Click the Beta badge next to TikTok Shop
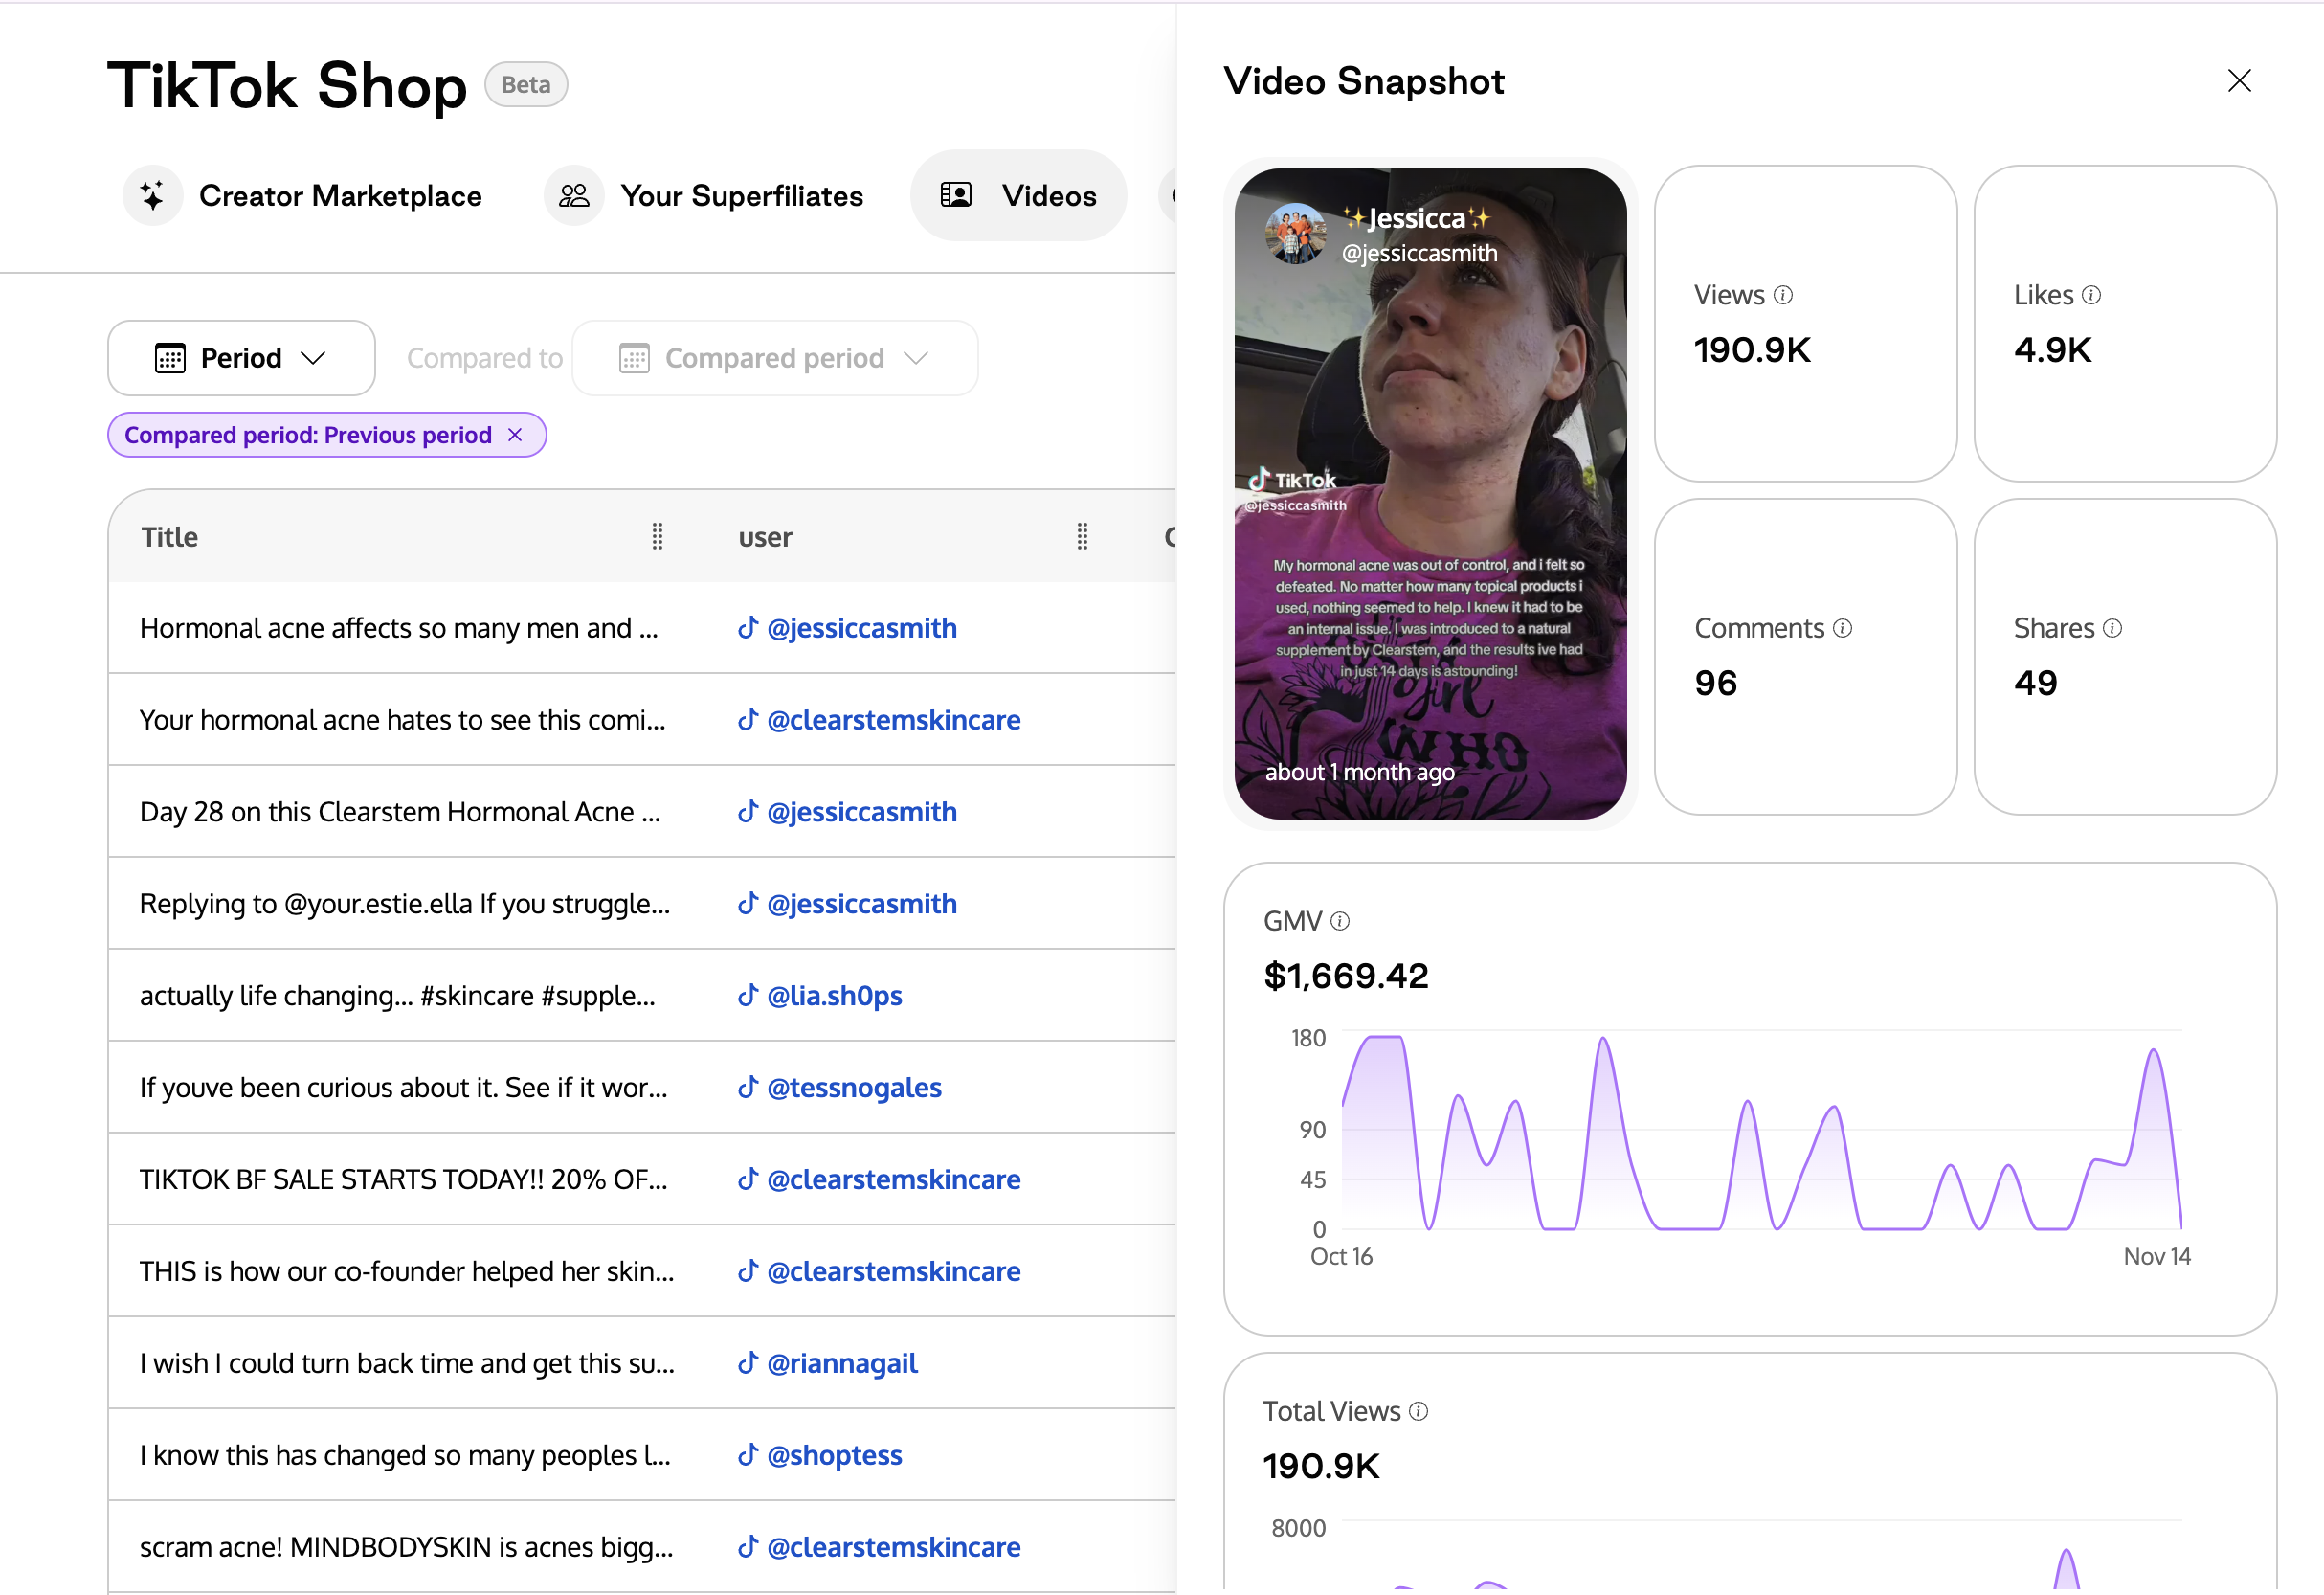Image resolution: width=2324 pixels, height=1595 pixels. pyautogui.click(x=526, y=85)
